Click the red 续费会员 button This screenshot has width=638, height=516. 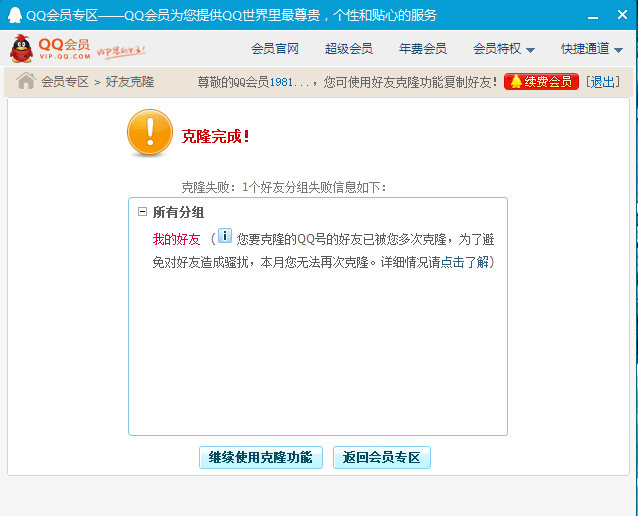[541, 82]
